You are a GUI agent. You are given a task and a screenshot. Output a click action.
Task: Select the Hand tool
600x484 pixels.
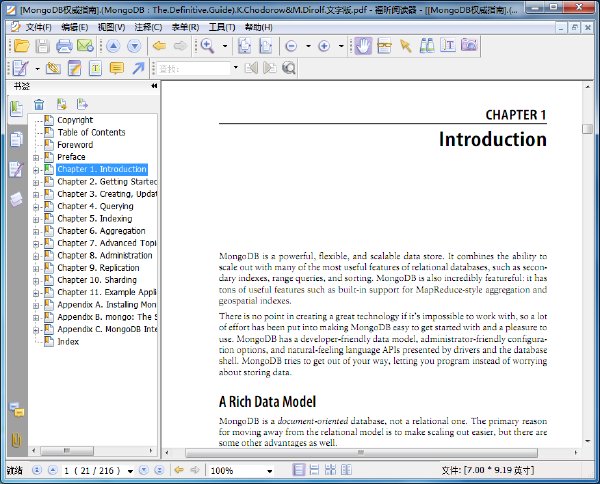(363, 46)
